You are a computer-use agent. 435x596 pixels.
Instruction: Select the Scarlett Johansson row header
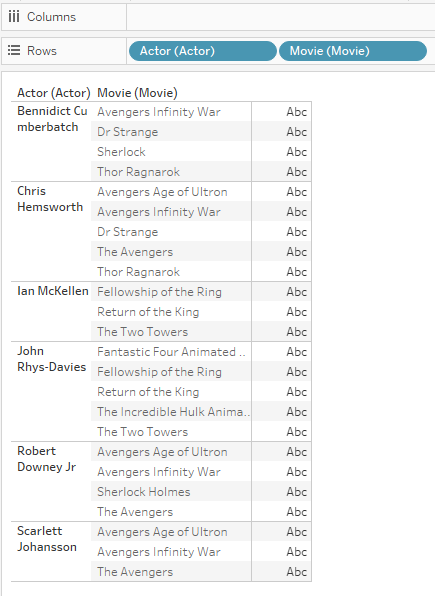click(x=47, y=539)
